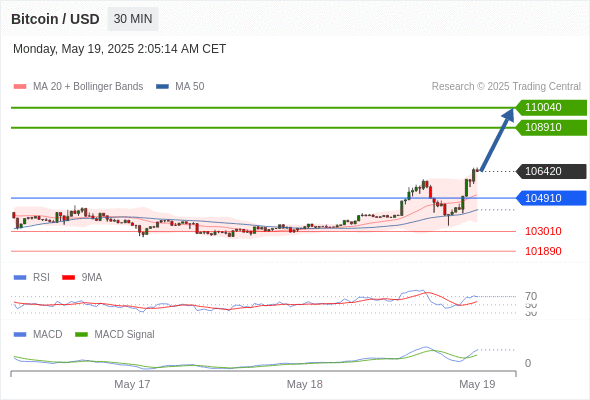Click the 103010 red support label
Viewport: 590px width, 400px height.
point(543,231)
